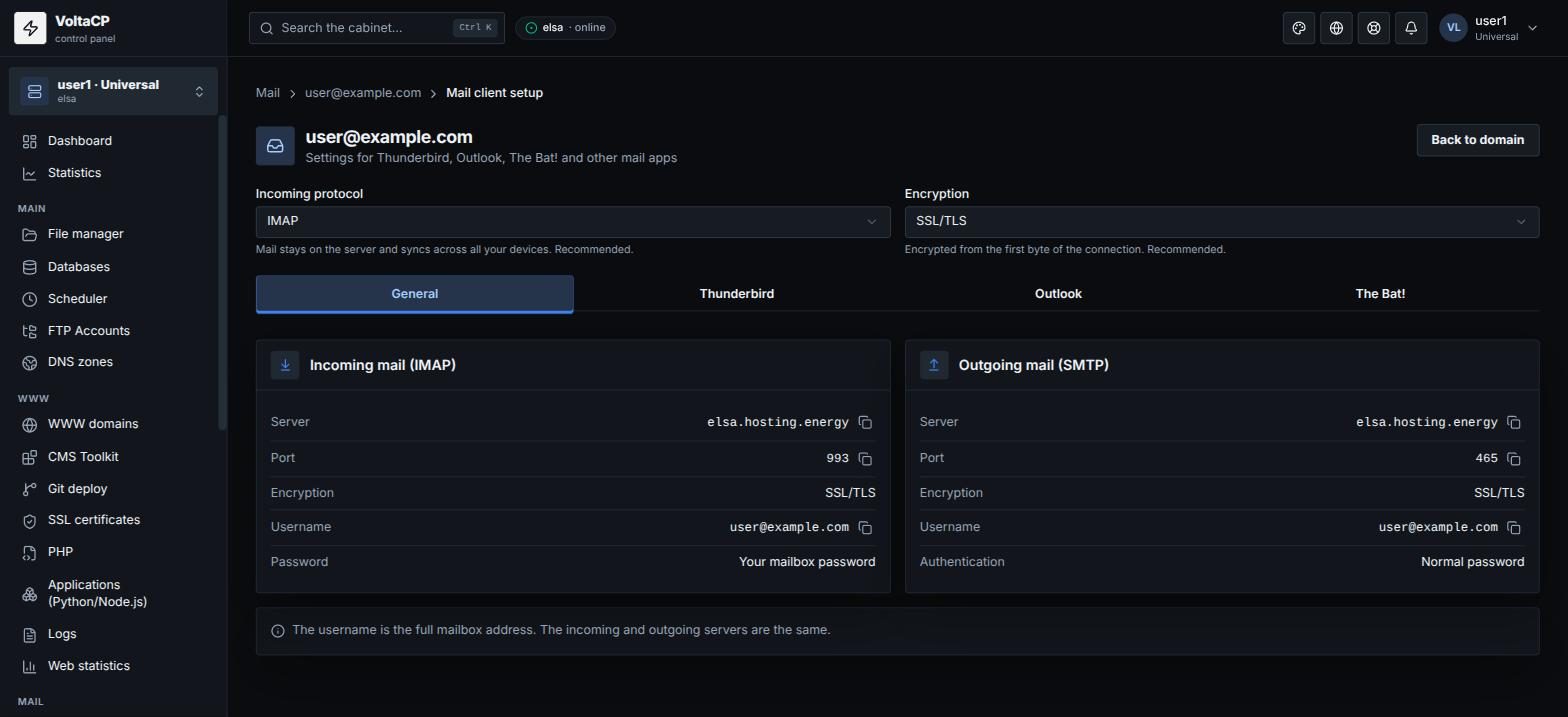Click the incoming mail download arrow icon
The height and width of the screenshot is (717, 1568).
coord(285,365)
